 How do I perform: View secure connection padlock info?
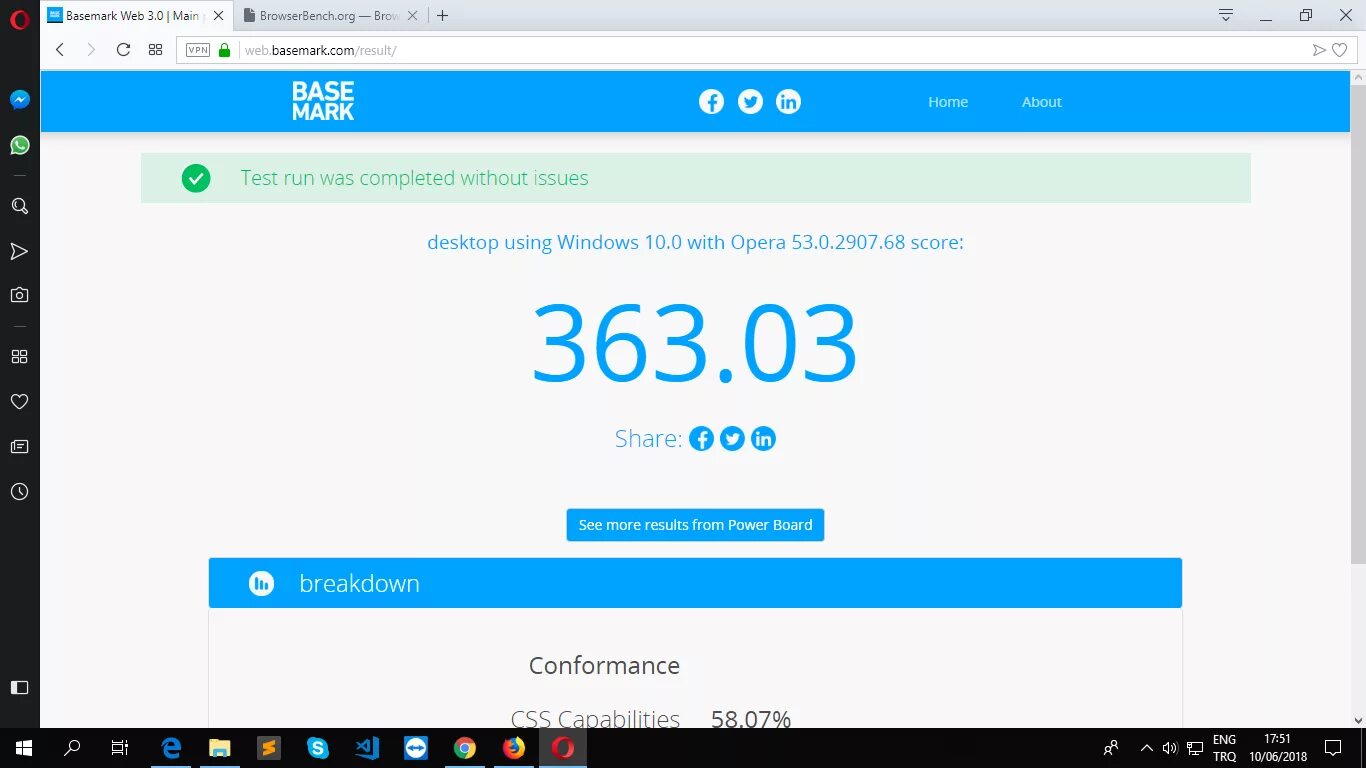coord(224,50)
